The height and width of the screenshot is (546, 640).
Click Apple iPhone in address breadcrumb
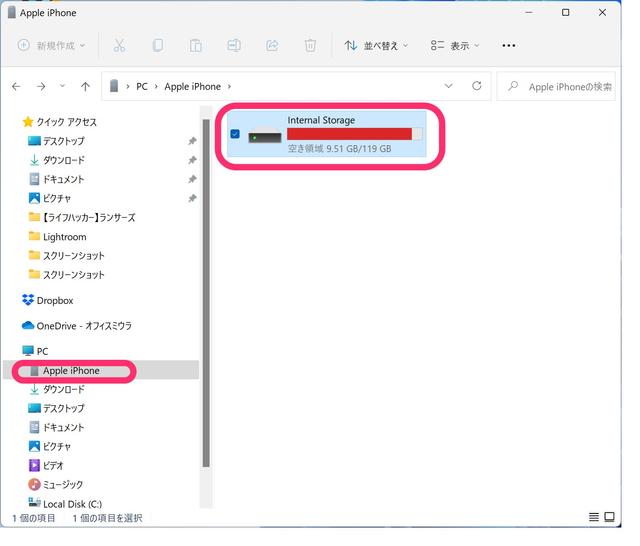tap(193, 87)
